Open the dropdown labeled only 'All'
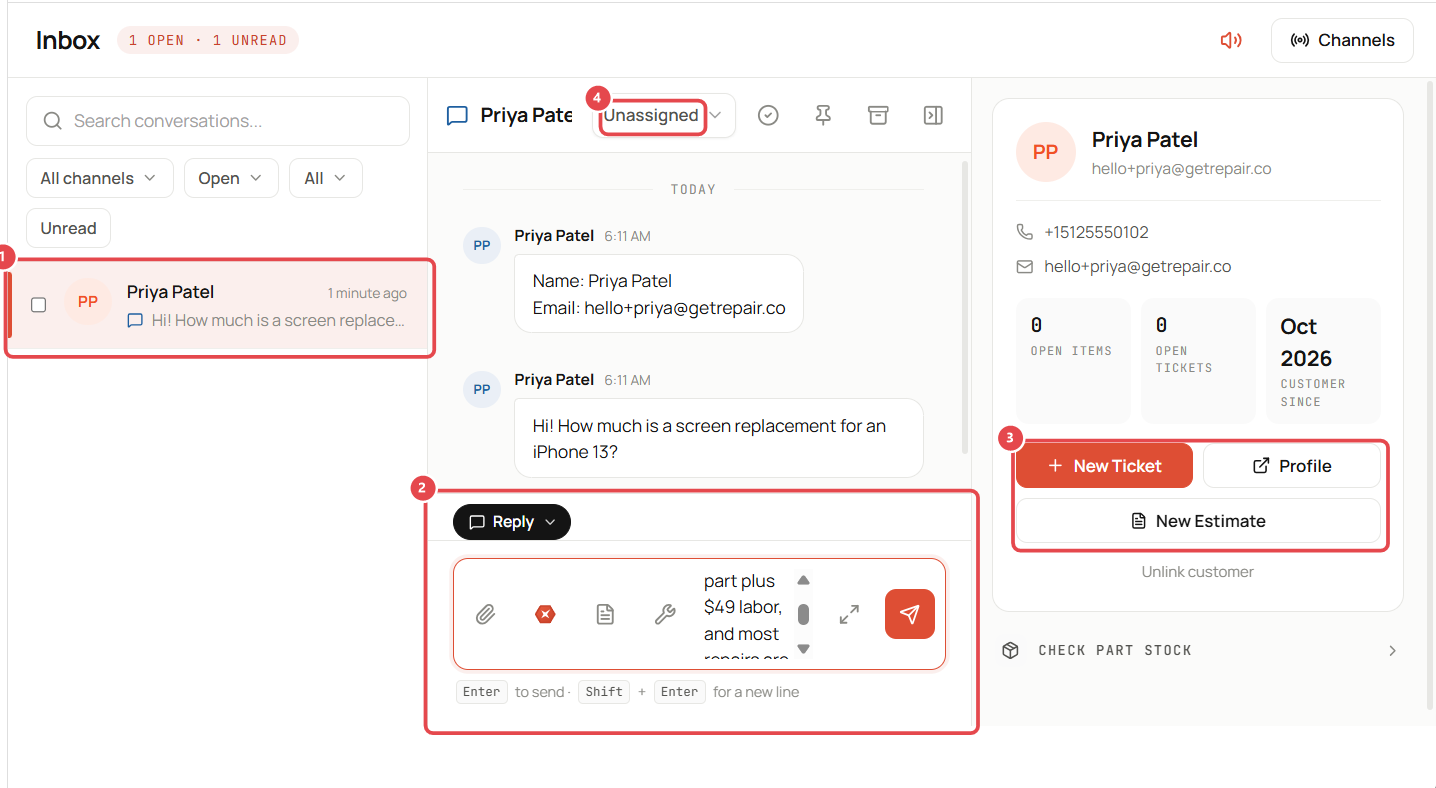 325,178
